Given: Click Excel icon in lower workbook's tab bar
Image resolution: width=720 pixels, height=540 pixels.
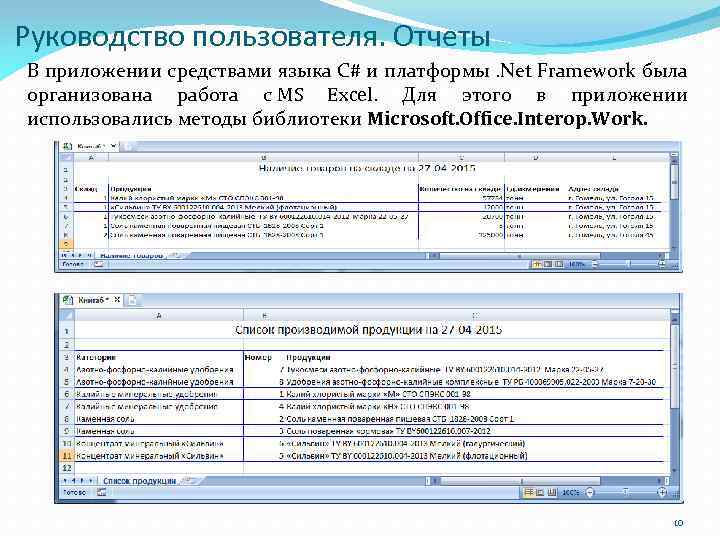Looking at the screenshot, I should (68, 300).
